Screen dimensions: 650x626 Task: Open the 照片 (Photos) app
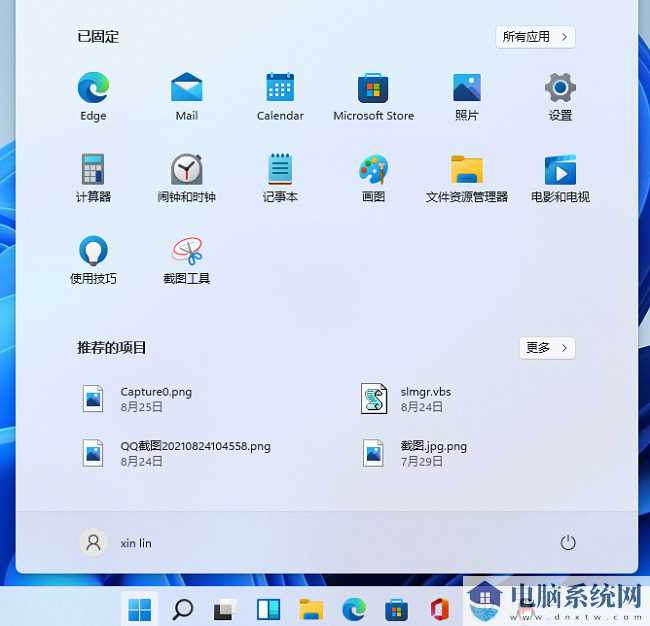(467, 96)
